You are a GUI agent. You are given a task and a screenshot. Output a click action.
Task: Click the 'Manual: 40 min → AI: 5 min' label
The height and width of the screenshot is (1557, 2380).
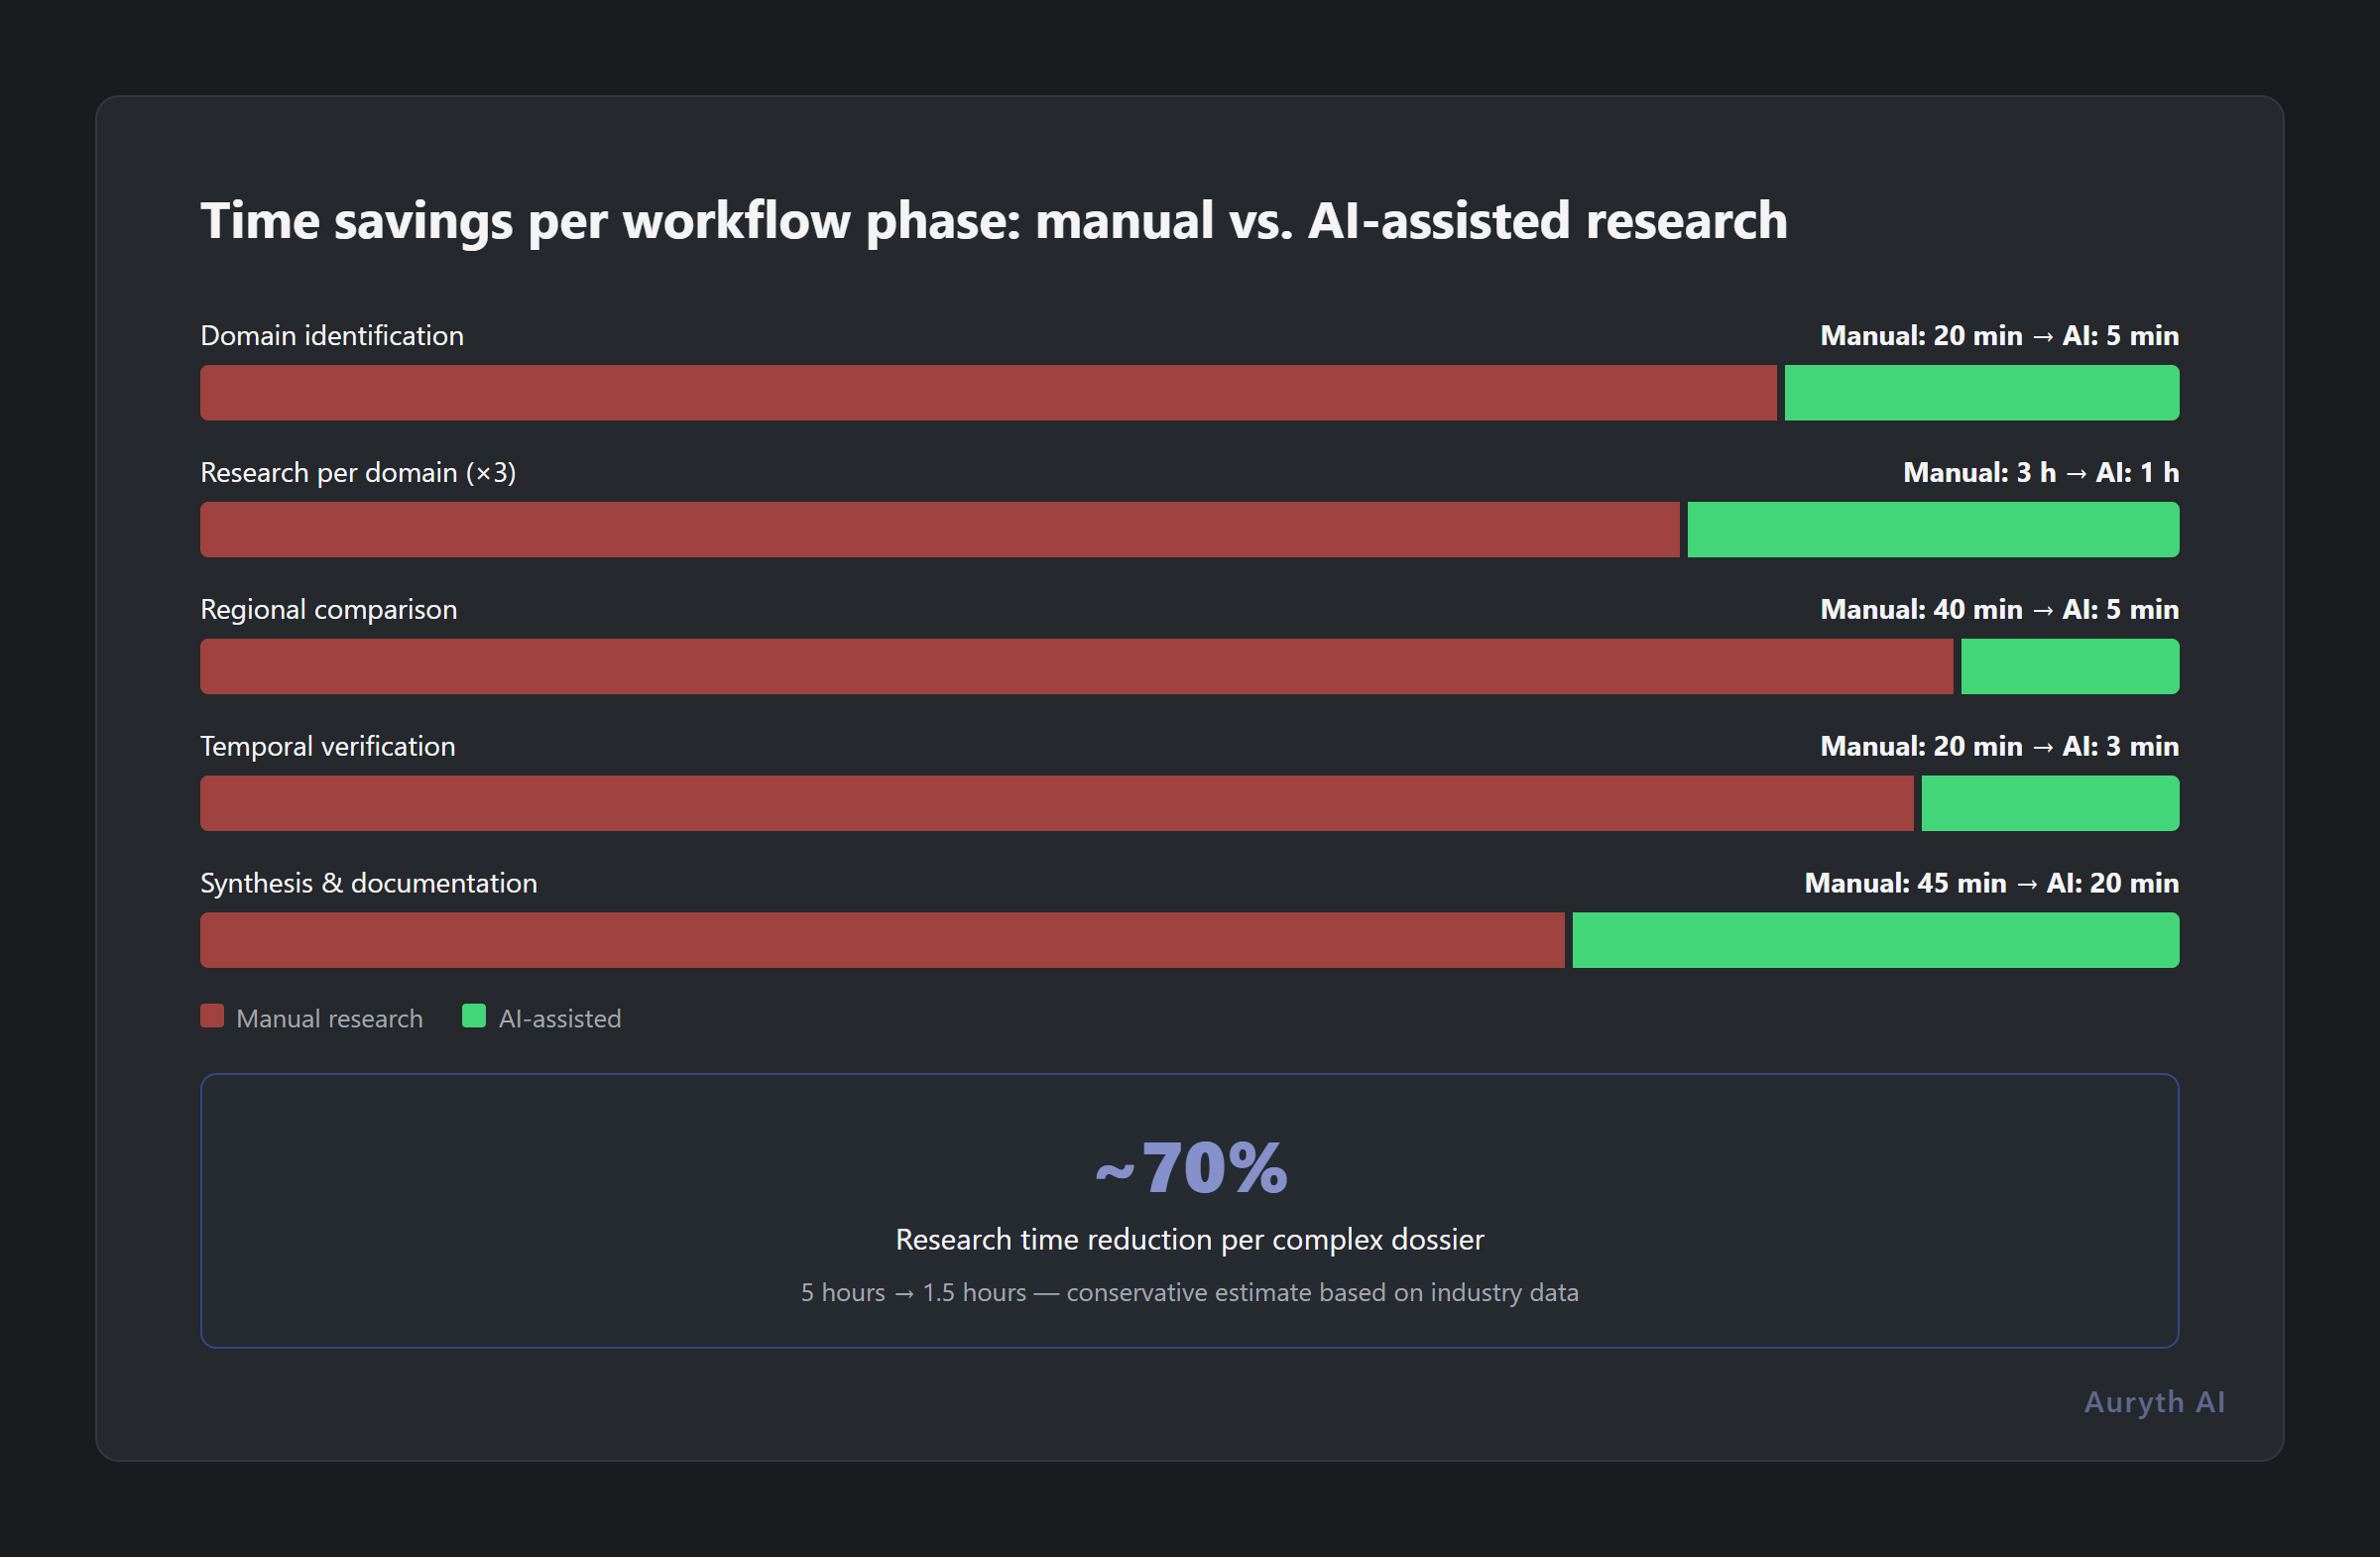point(1999,610)
